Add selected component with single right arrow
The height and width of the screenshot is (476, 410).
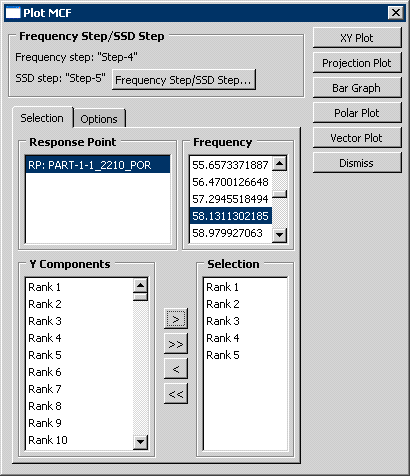tap(176, 319)
